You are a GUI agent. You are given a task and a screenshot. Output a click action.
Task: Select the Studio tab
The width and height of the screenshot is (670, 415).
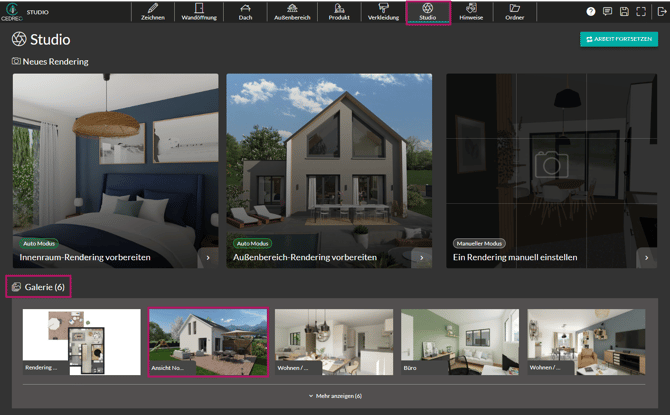[428, 12]
